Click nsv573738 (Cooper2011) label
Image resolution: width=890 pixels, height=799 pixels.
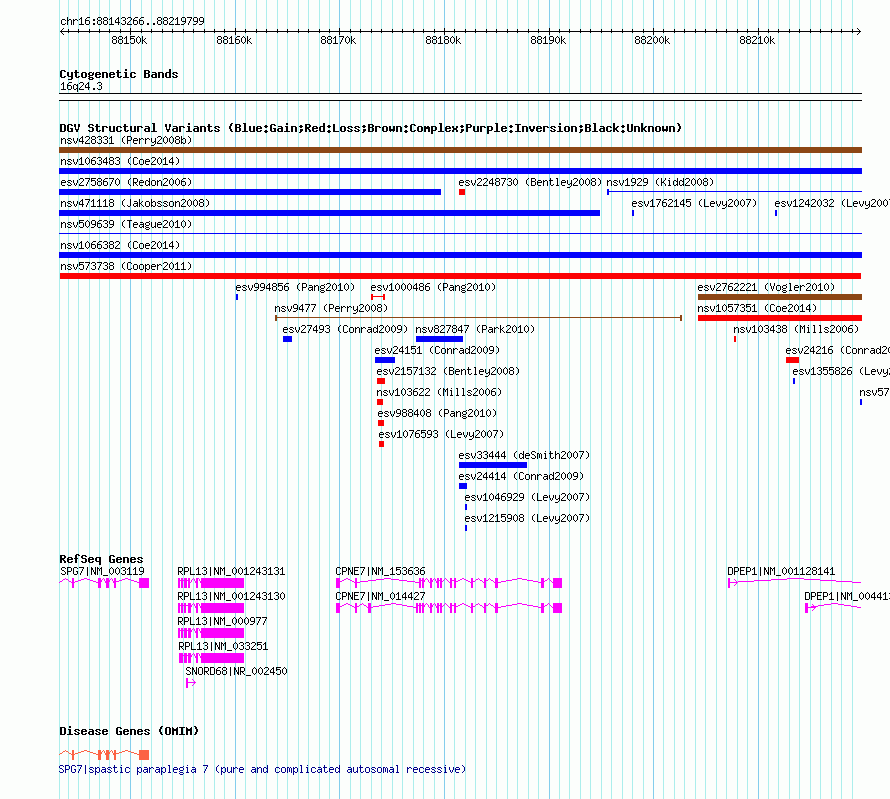pos(126,266)
